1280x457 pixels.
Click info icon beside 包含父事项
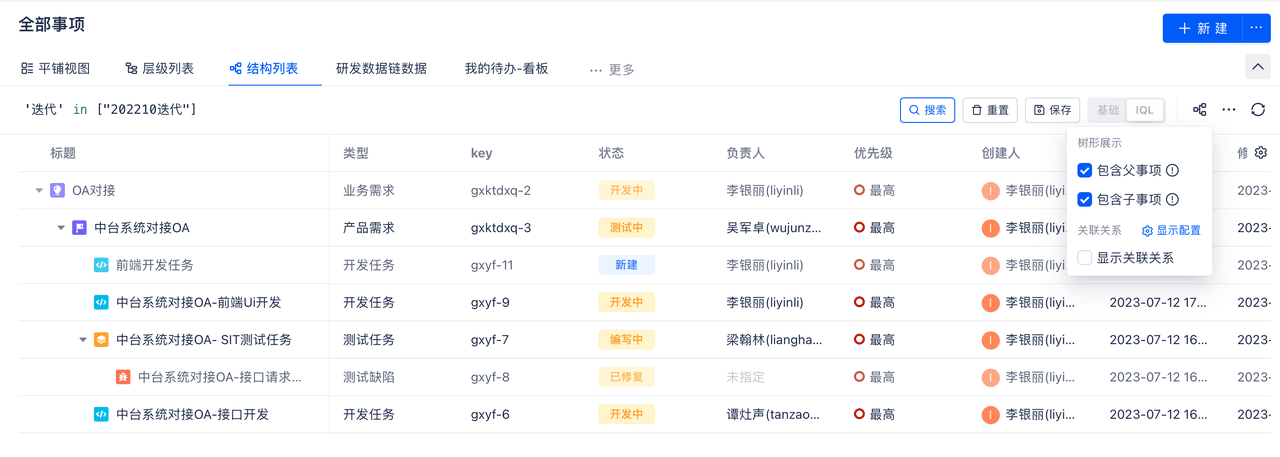pos(1172,171)
